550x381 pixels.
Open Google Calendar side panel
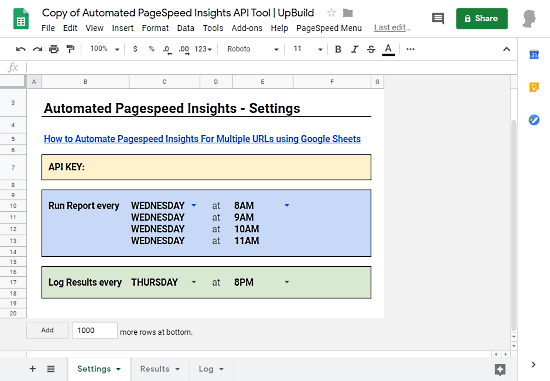pyautogui.click(x=534, y=55)
